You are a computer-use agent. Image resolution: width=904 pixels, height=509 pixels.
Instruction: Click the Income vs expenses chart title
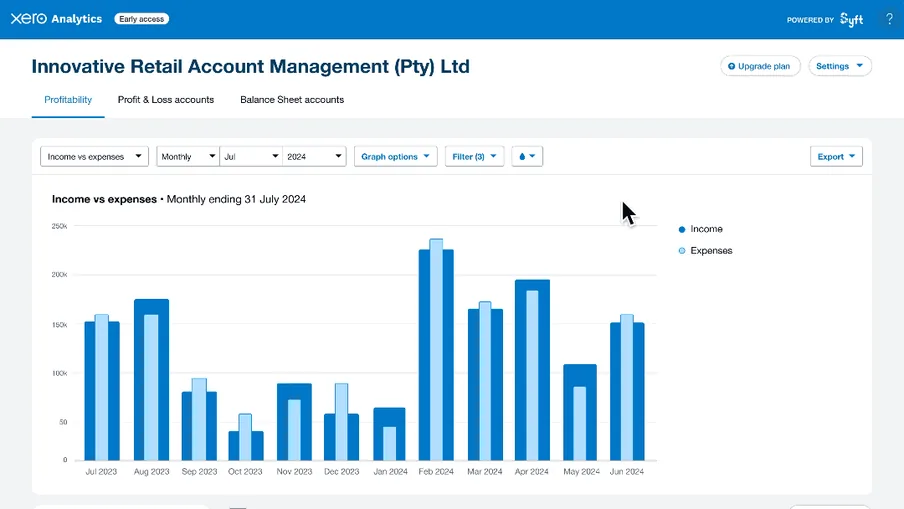104,199
